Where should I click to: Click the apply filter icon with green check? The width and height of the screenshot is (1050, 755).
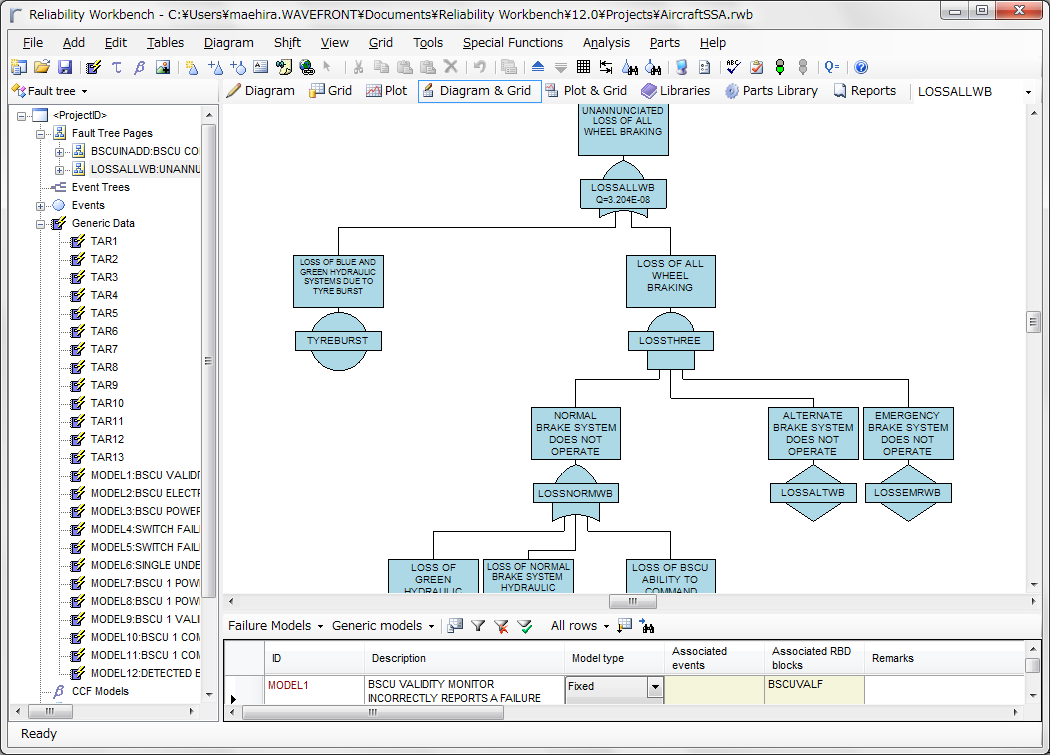(x=525, y=626)
